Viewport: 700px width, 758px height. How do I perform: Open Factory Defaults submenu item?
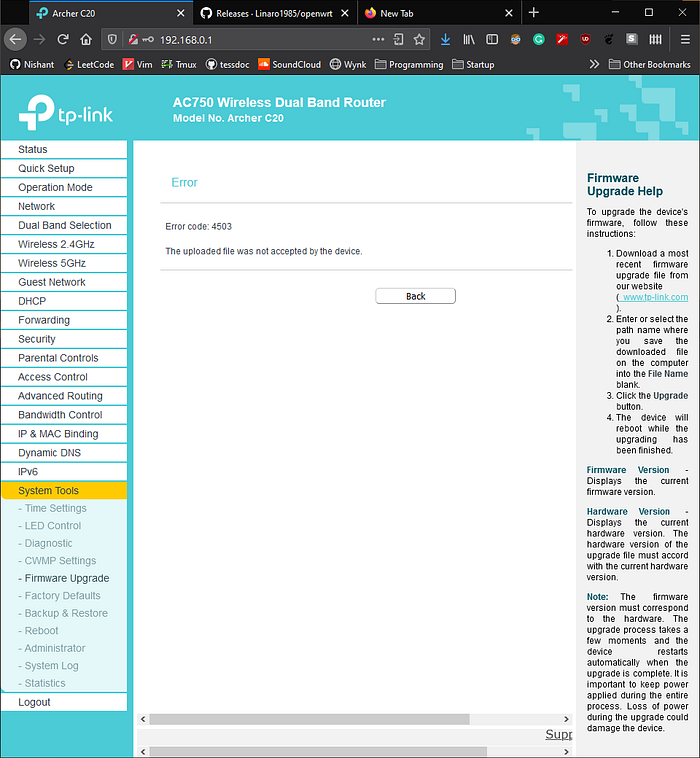tap(62, 596)
